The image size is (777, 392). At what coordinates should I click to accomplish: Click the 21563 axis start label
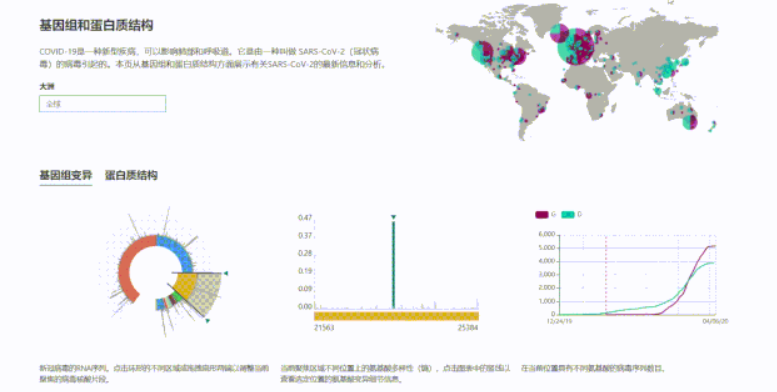[x=324, y=328]
